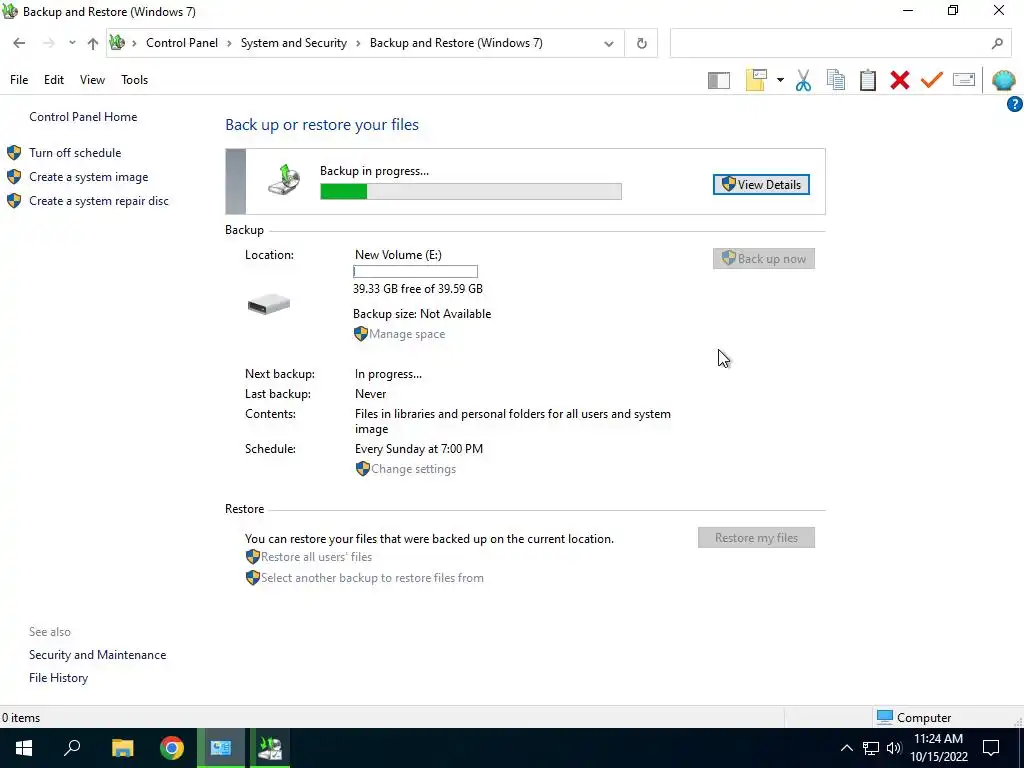Viewport: 1024px width, 768px height.
Task: Click the Control Panel icon in the address bar
Action: (117, 43)
